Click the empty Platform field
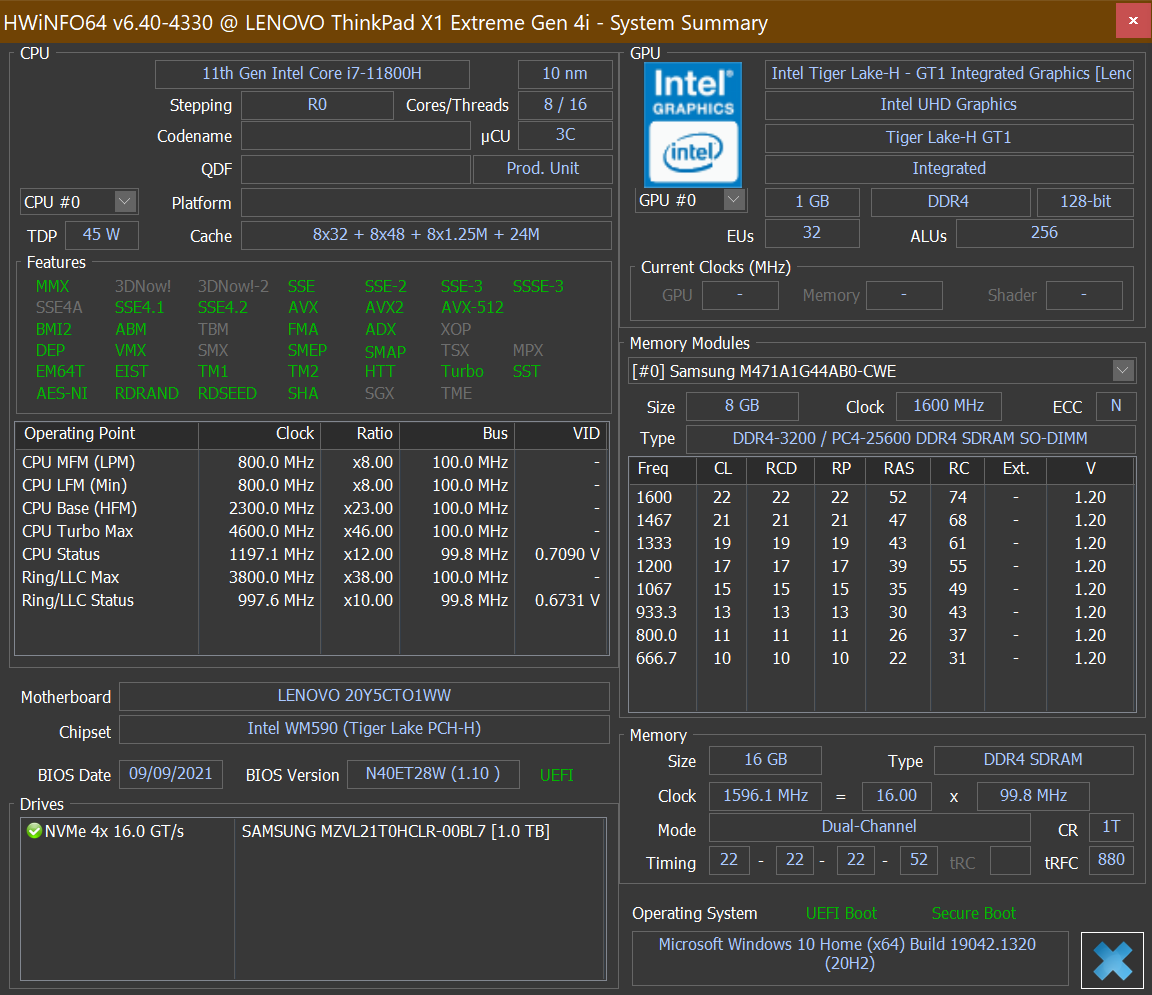The image size is (1152, 995). (426, 203)
